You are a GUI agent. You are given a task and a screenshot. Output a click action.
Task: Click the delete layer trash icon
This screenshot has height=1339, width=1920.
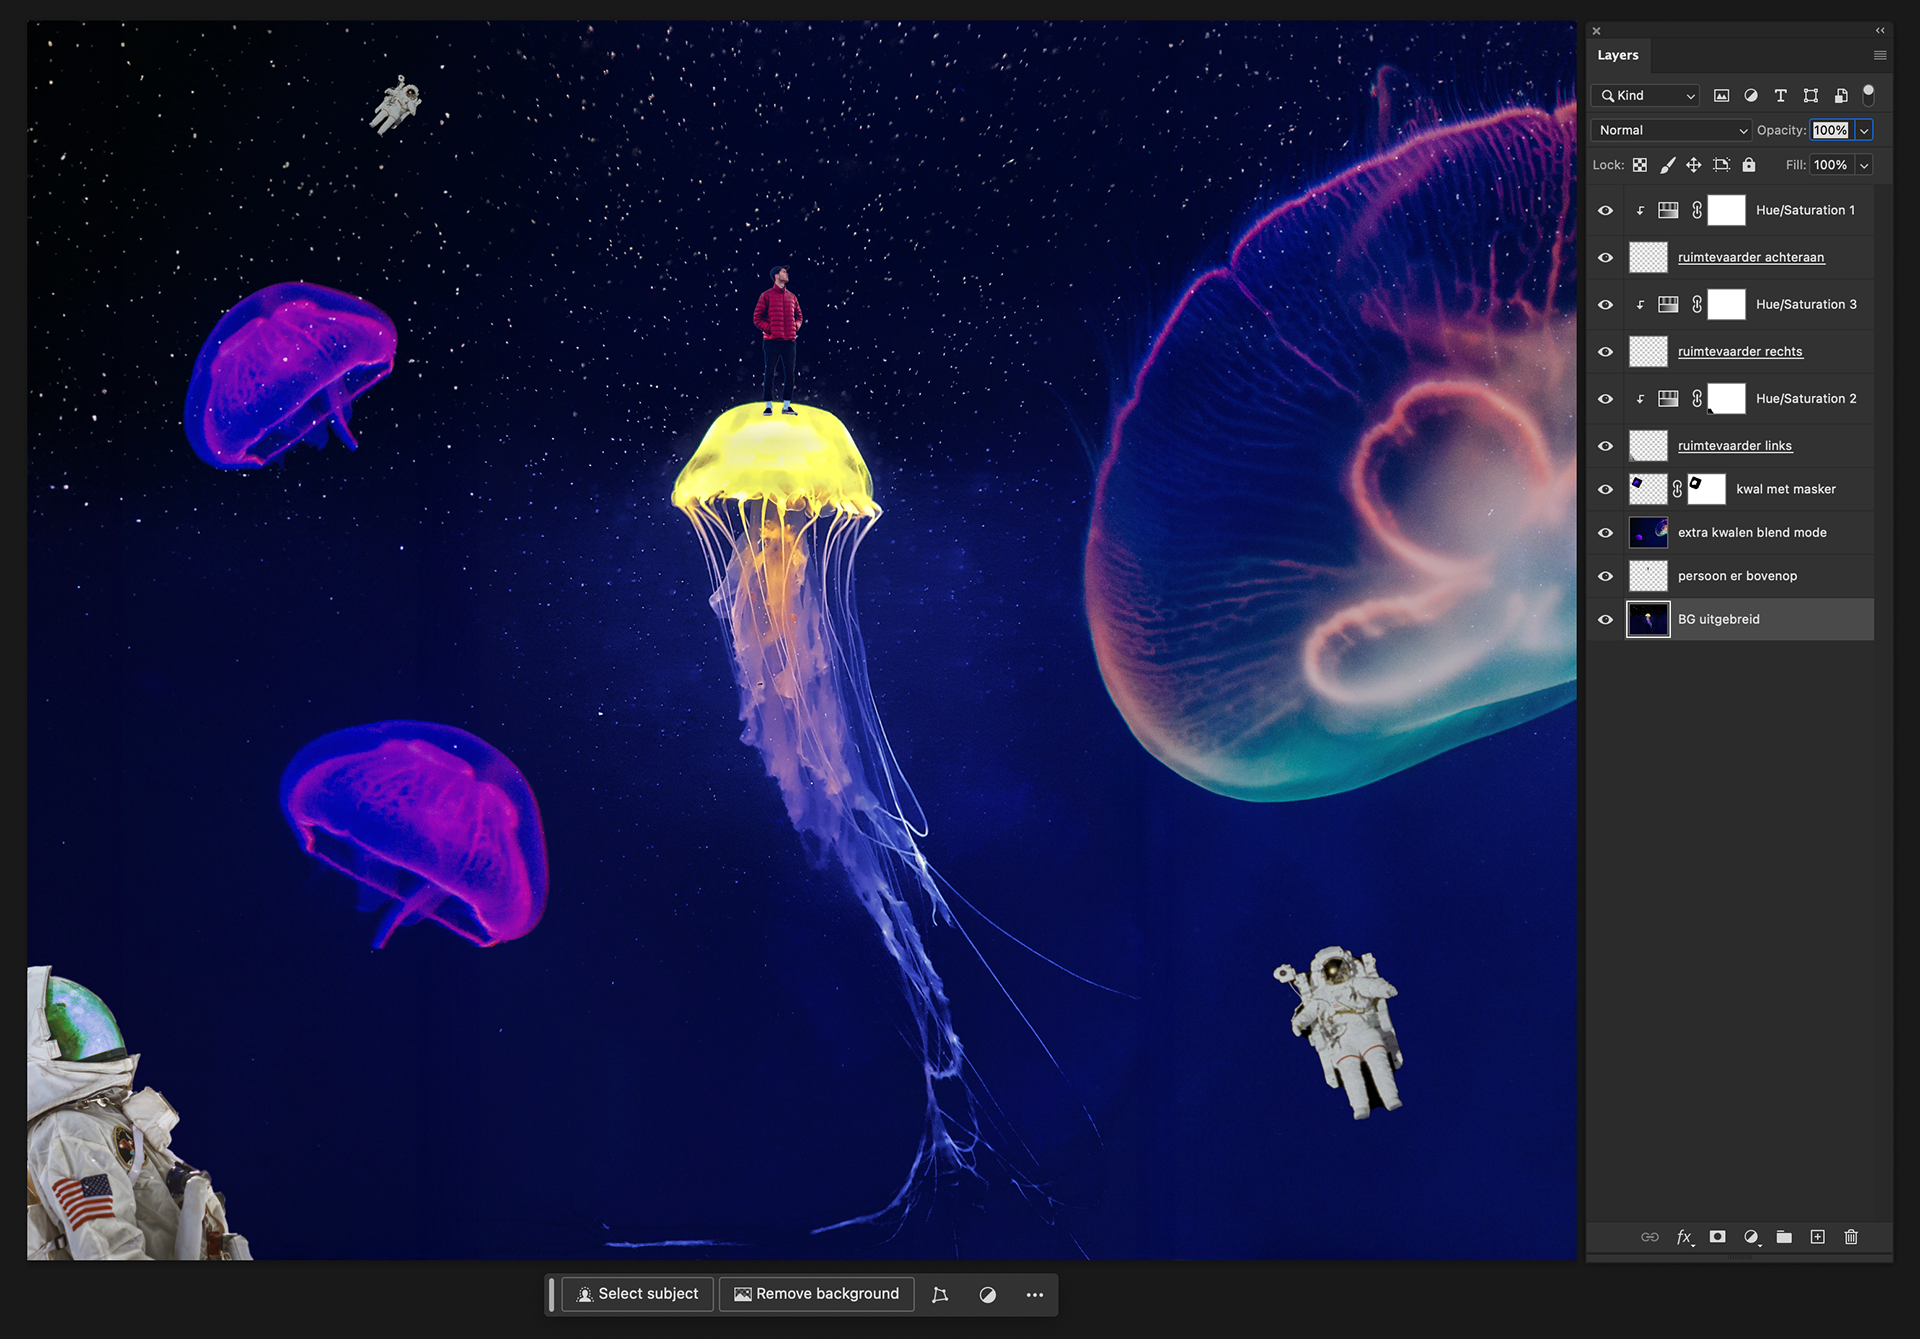click(x=1851, y=1237)
